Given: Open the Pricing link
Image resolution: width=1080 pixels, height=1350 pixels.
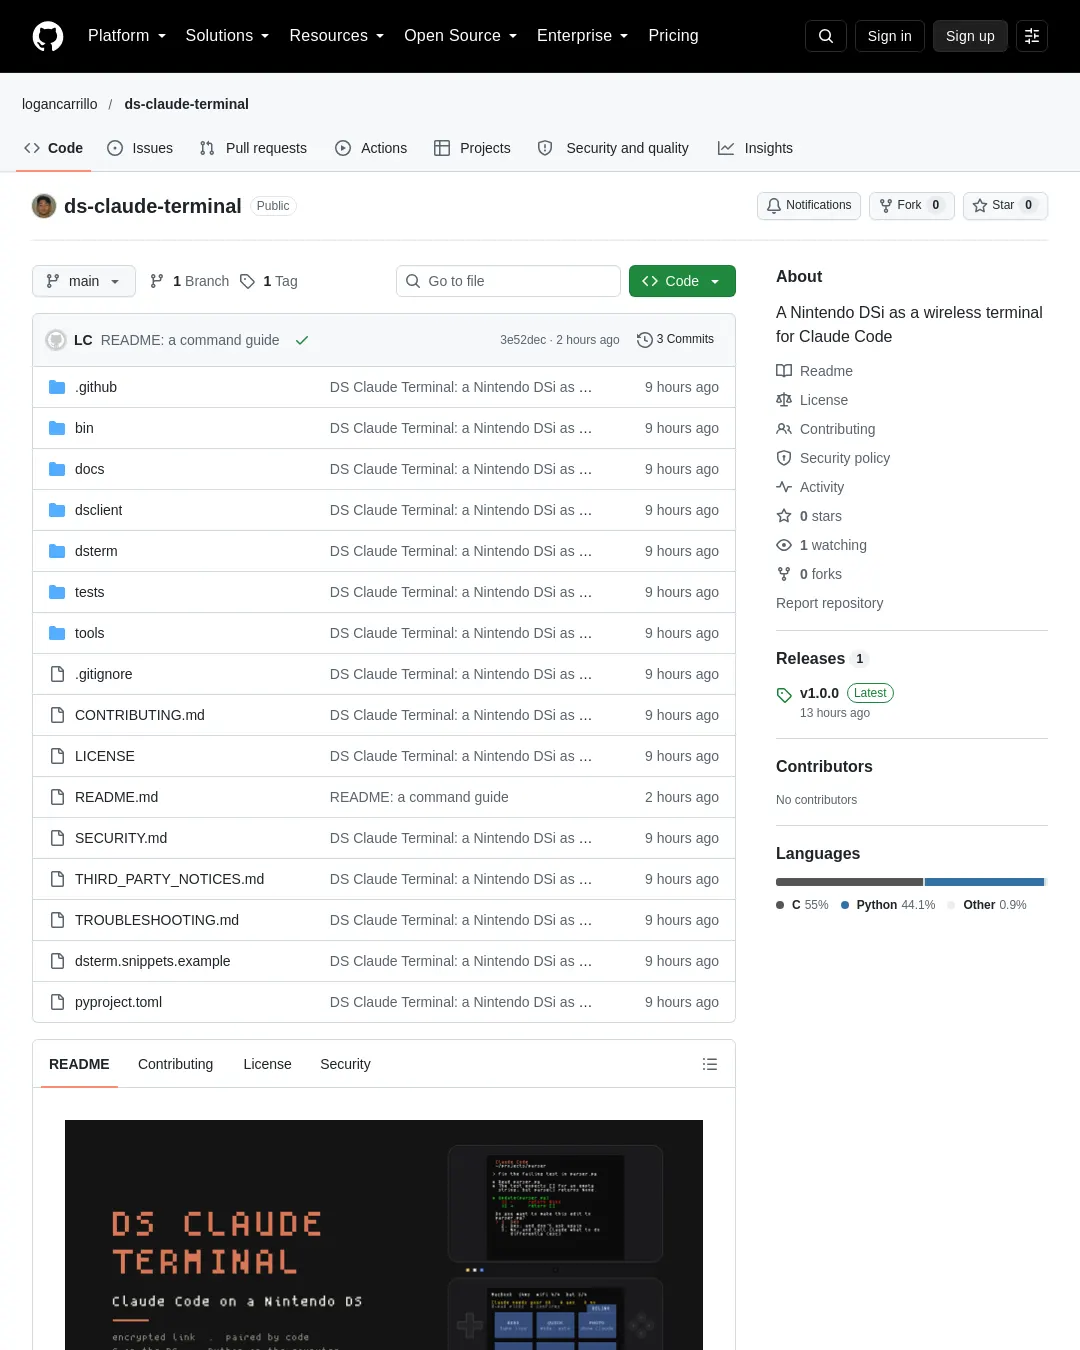Looking at the screenshot, I should (x=673, y=36).
